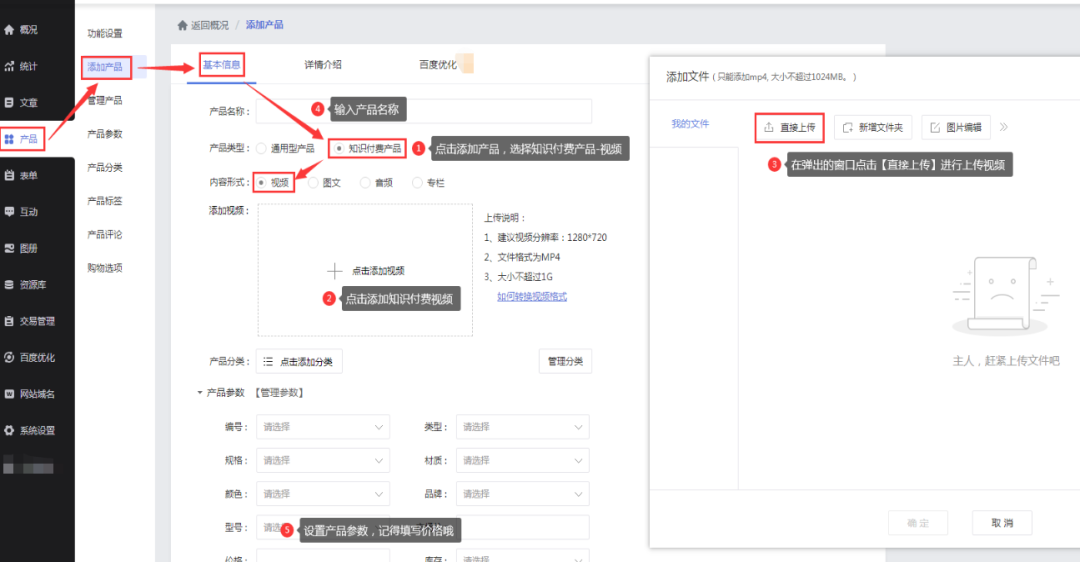Click the plus icon to add video
Screen dimensions: 1080x562
pyautogui.click(x=335, y=270)
